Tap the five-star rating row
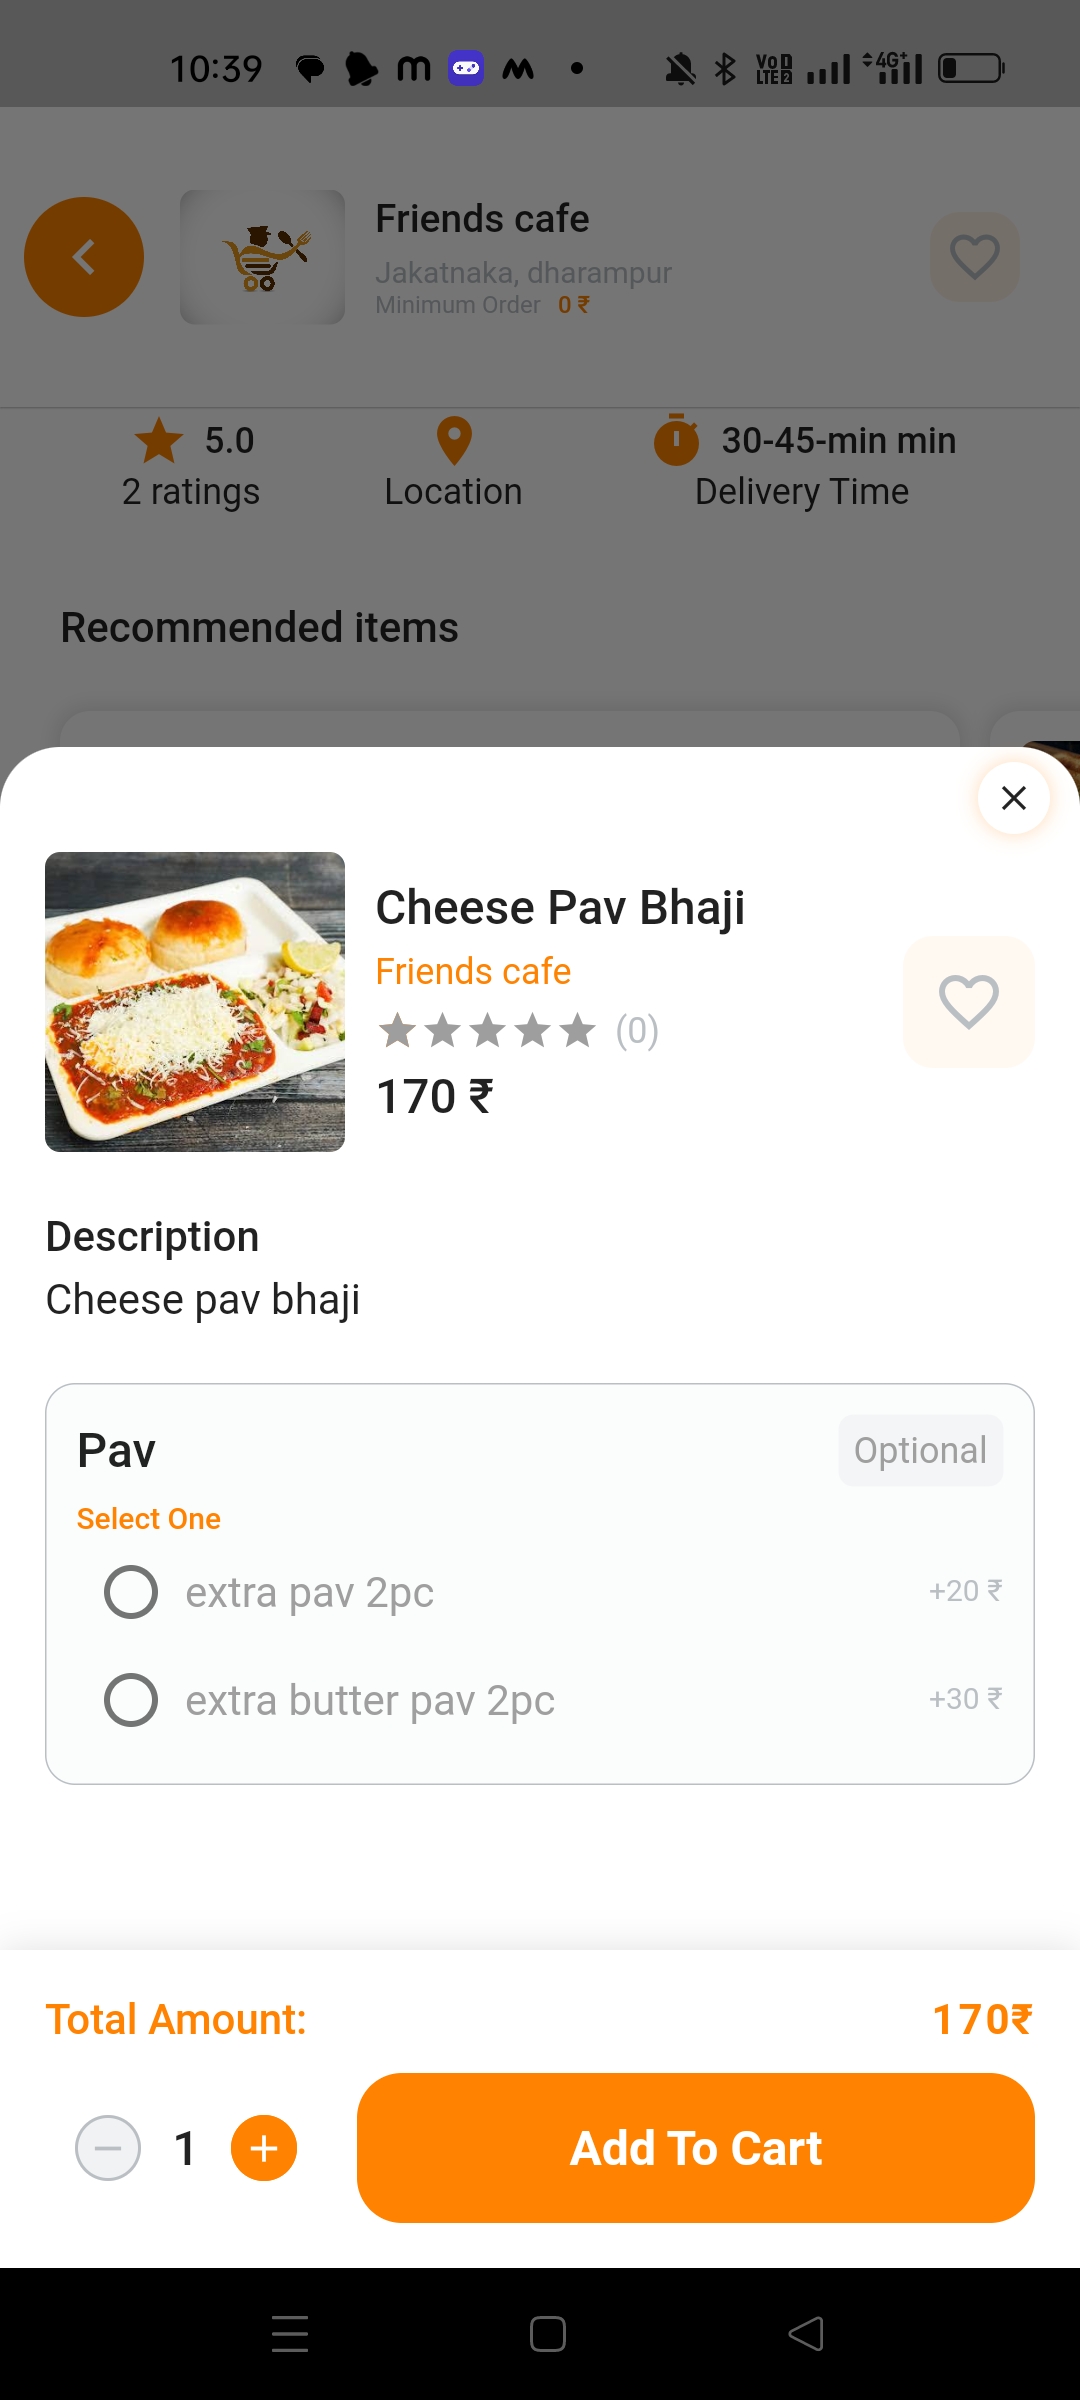1080x2400 pixels. tap(487, 1031)
